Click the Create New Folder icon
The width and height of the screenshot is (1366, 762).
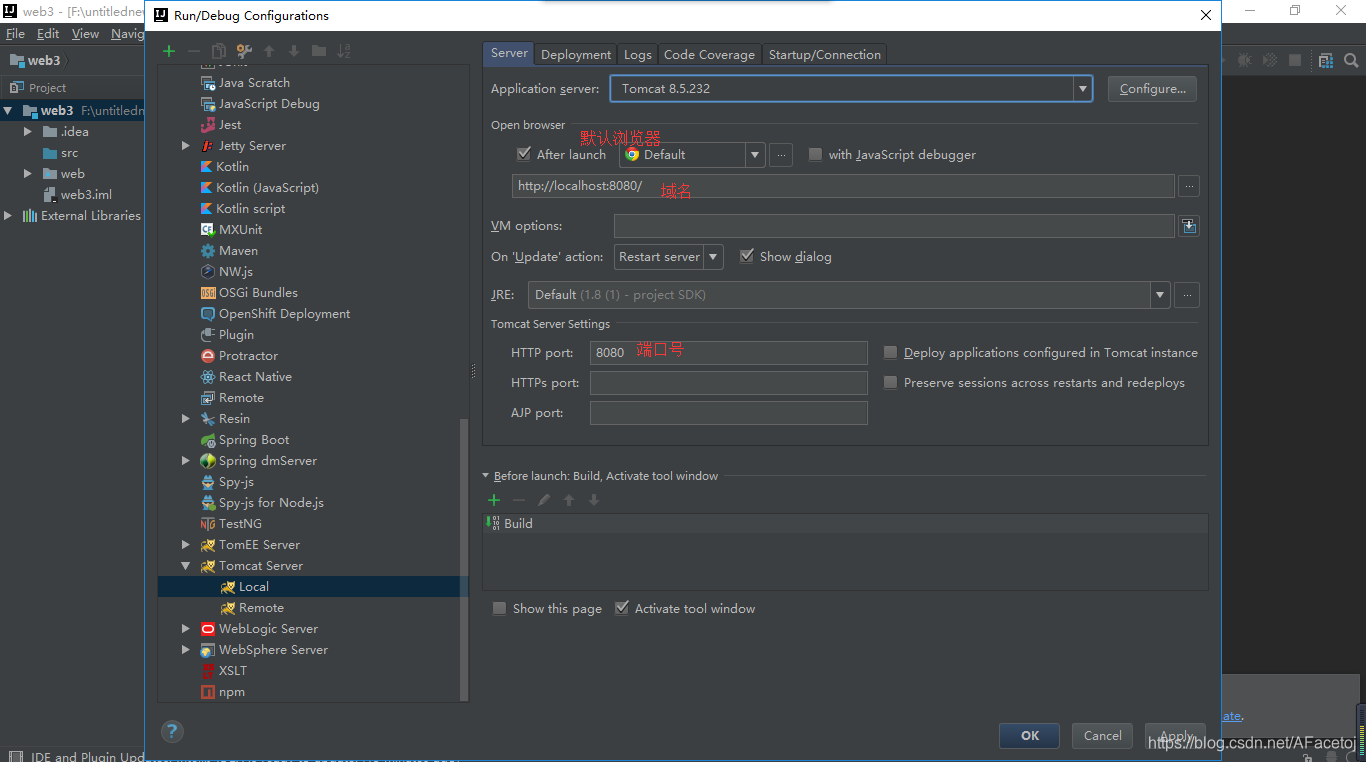tap(319, 51)
